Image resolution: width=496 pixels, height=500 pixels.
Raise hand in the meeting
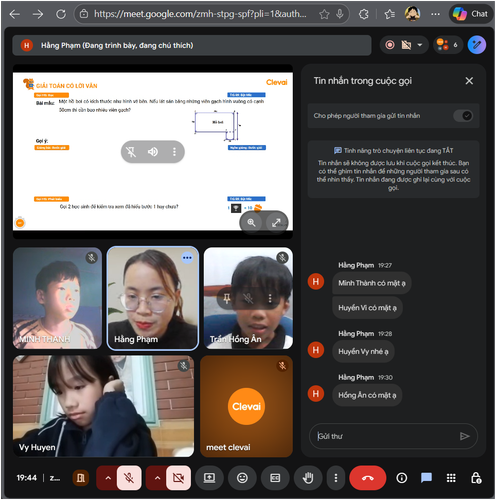[308, 478]
